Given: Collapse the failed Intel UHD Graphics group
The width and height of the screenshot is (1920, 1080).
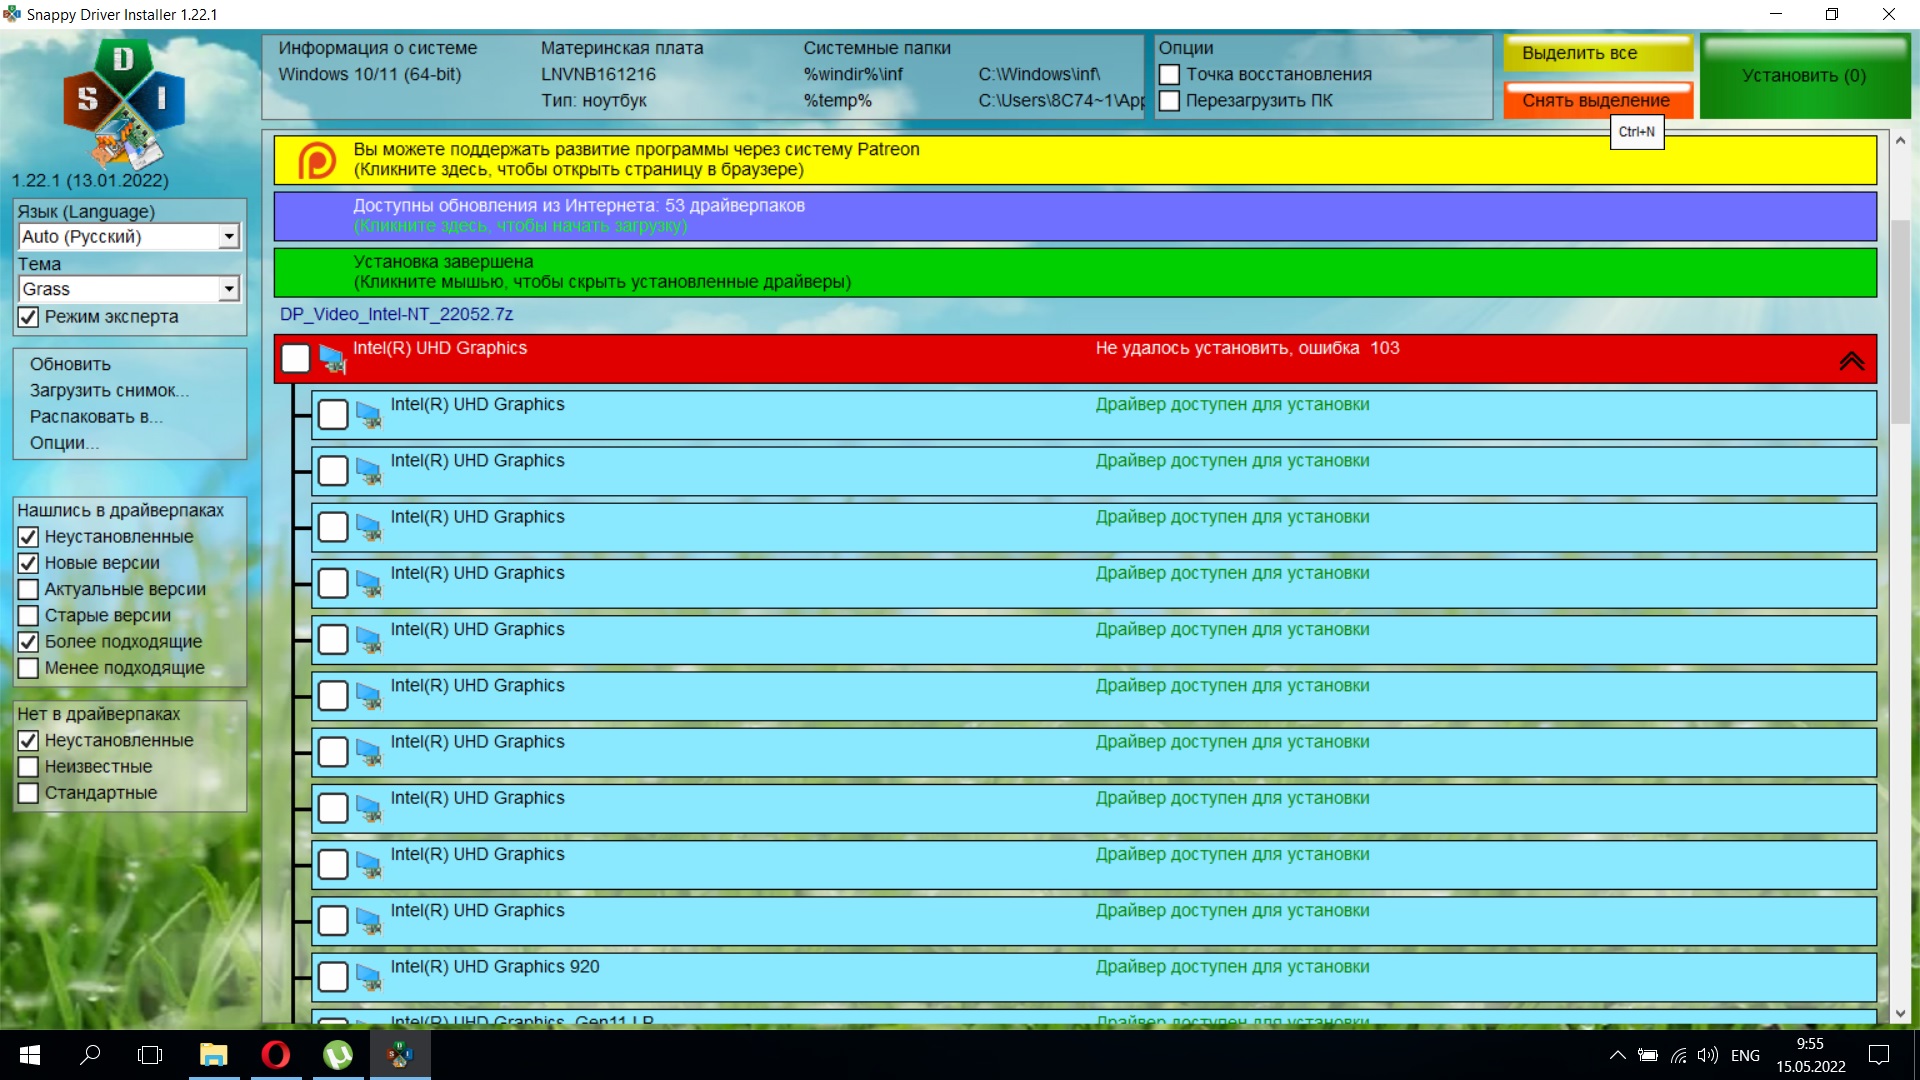Looking at the screenshot, I should 1851,360.
